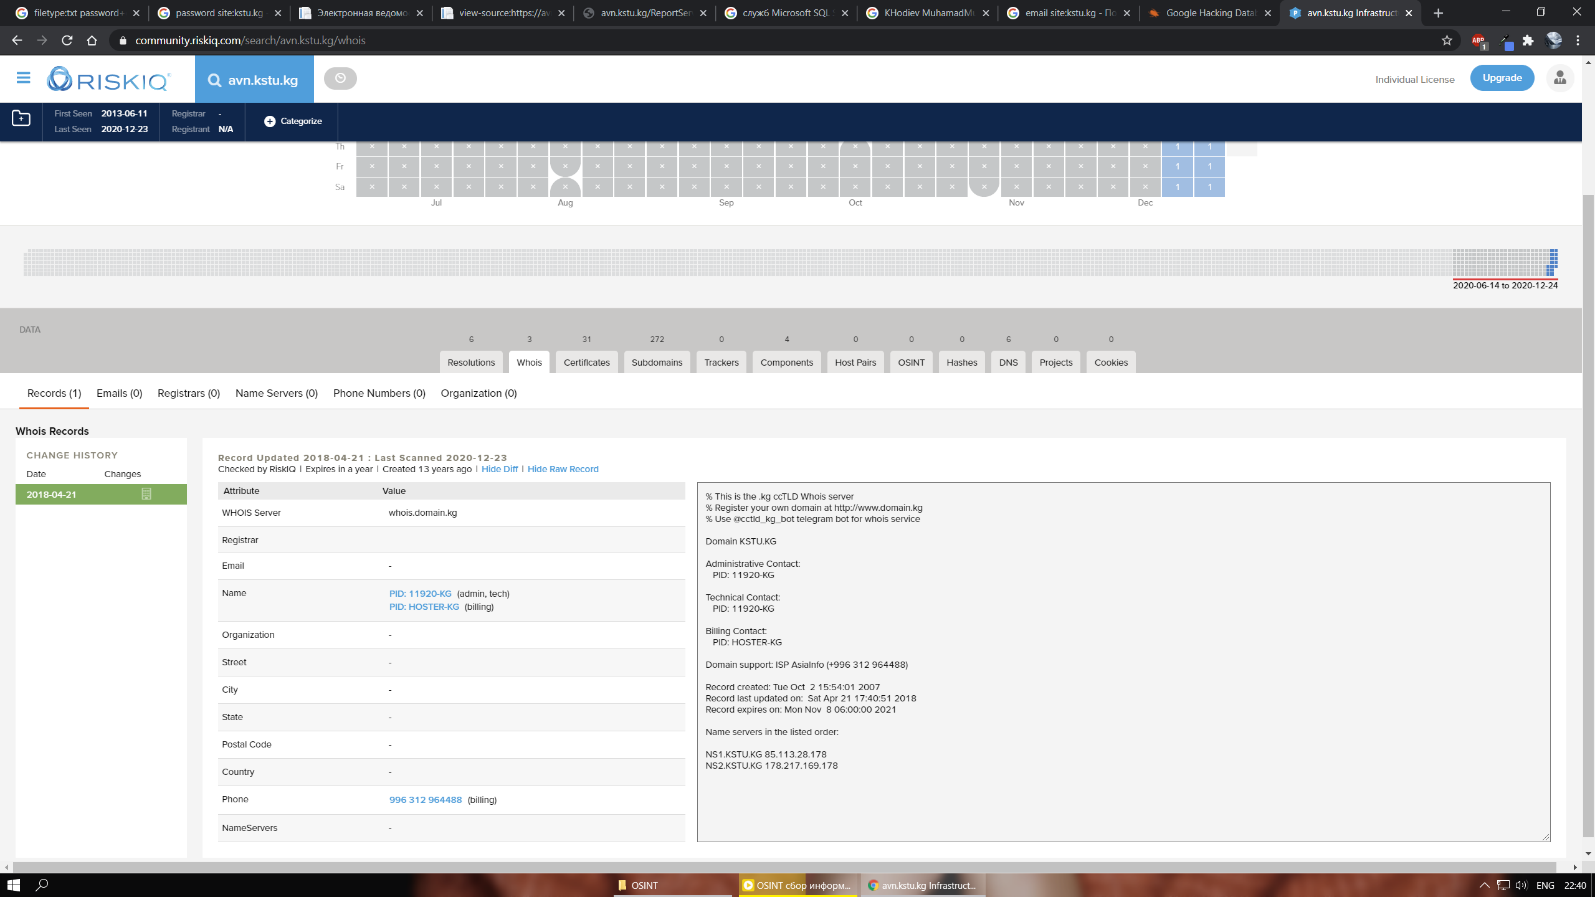Screen dimensions: 1595x897
Task: Open the Chrome extensions puzzle icon
Action: (1528, 41)
